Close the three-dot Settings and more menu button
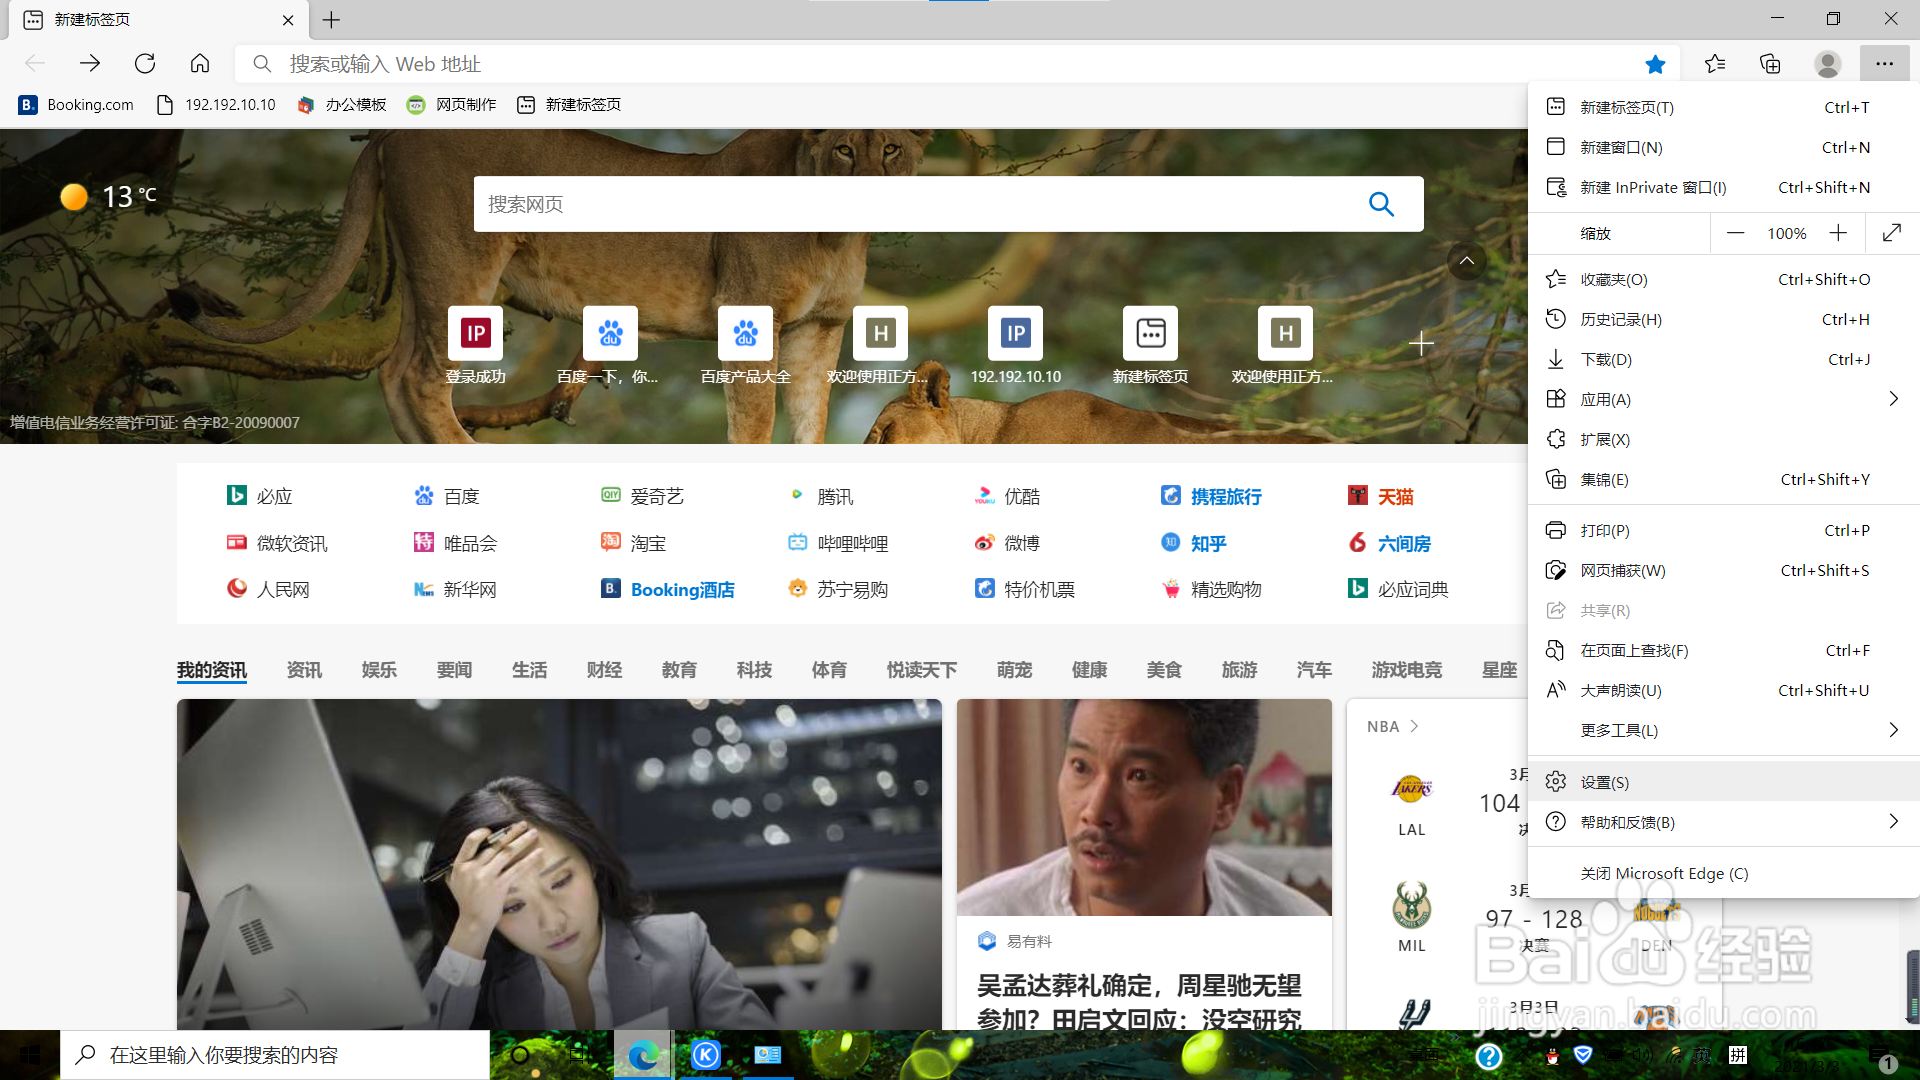1920x1080 pixels. click(x=1884, y=64)
